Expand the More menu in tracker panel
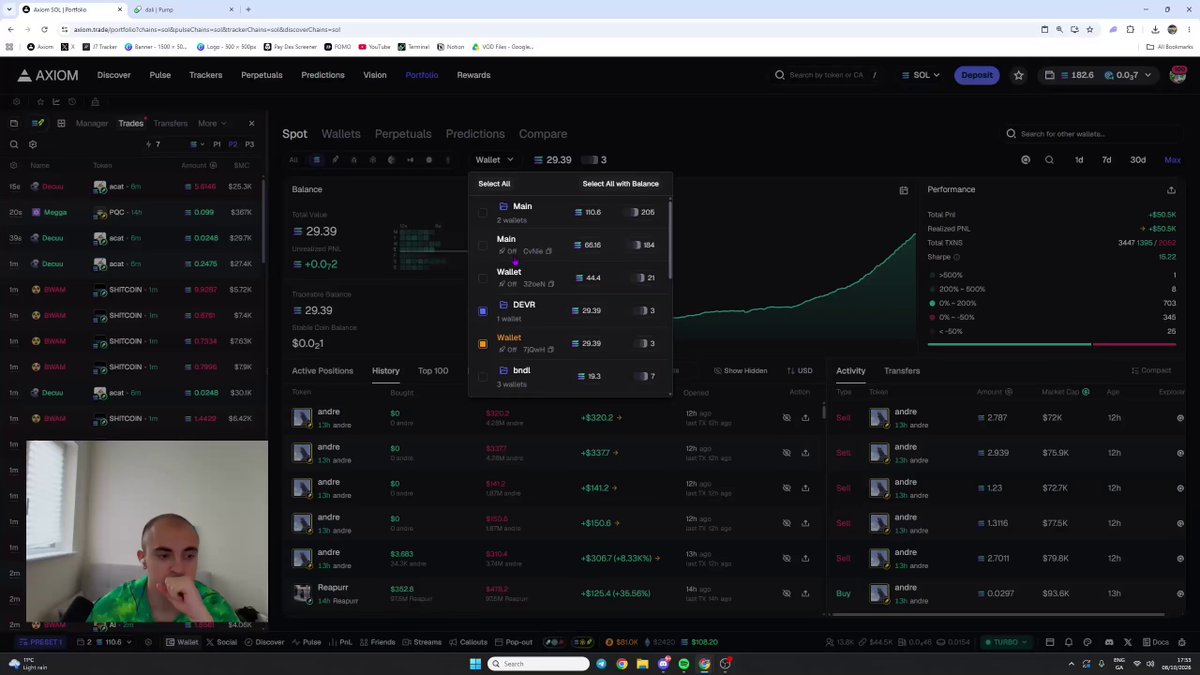Screen dimensions: 1200x675 pyautogui.click(x=212, y=123)
